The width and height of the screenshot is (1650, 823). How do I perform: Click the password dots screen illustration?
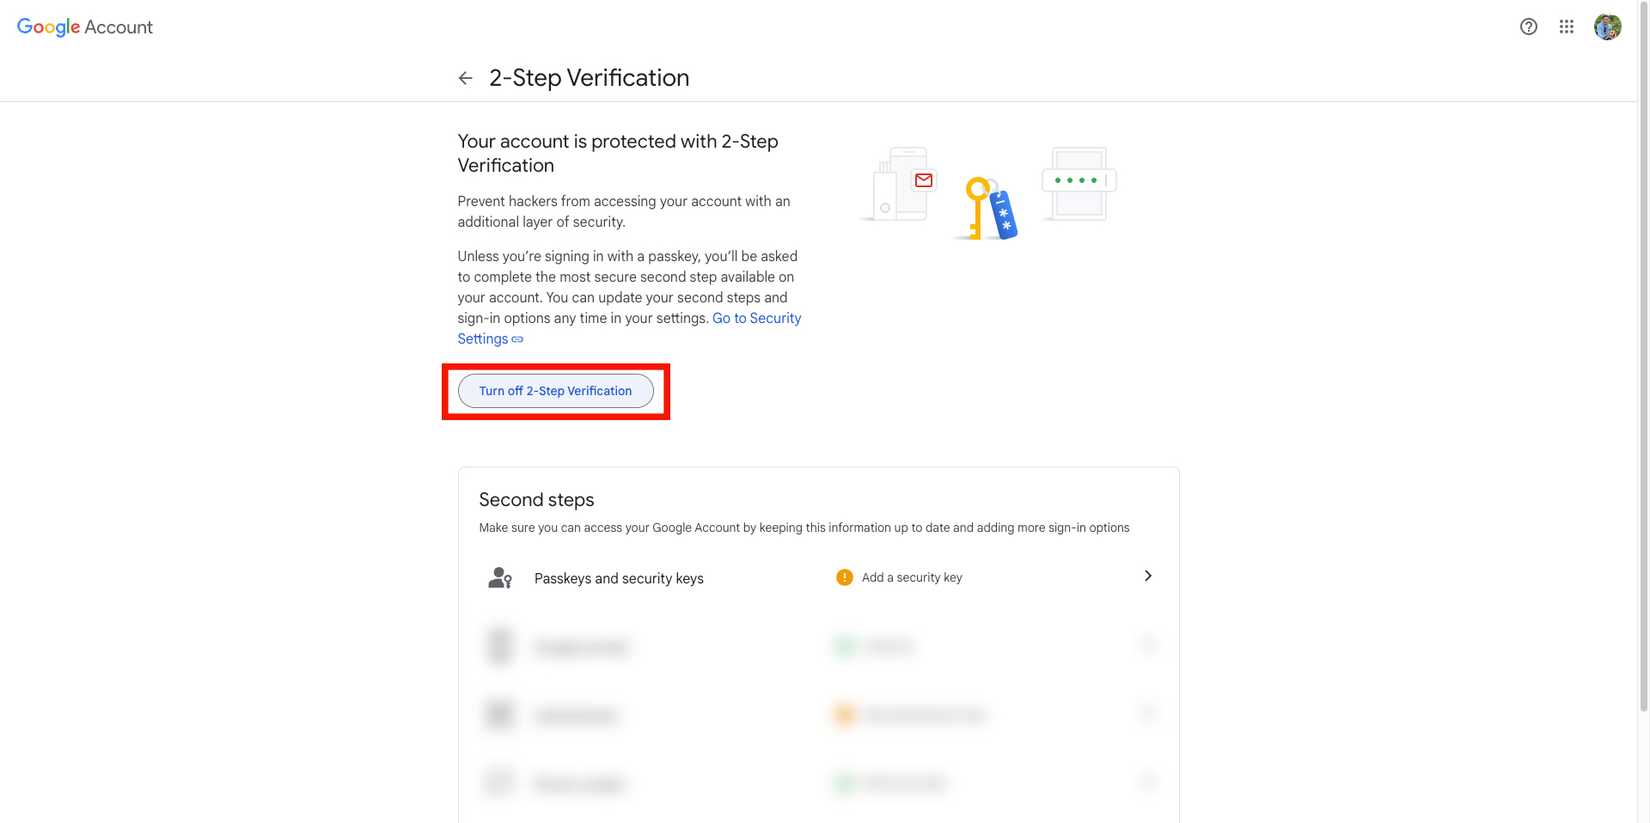pos(1078,182)
